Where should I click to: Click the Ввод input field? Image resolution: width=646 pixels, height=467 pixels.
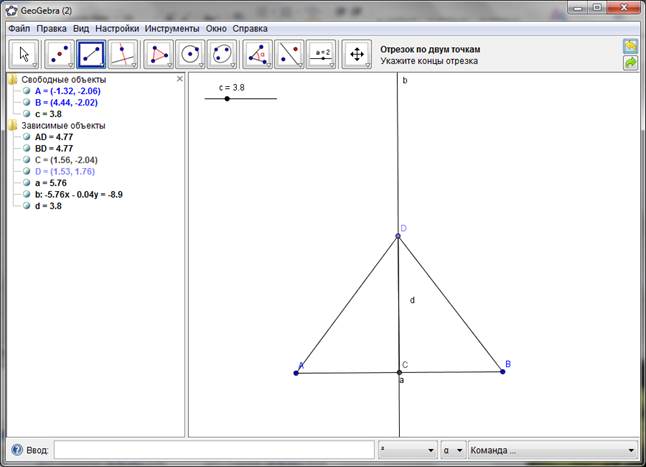click(214, 450)
